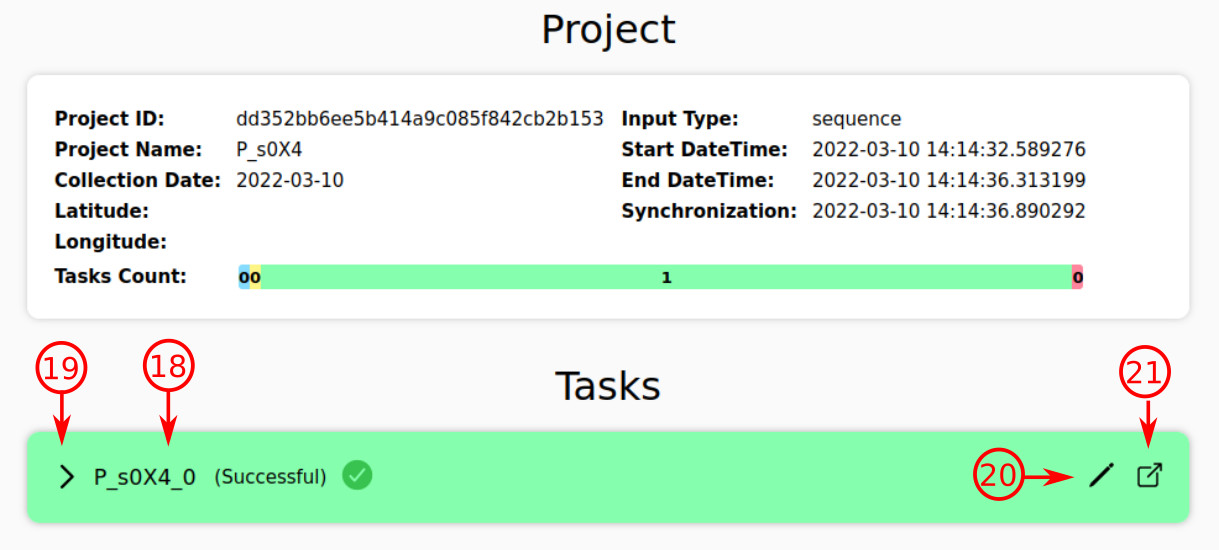The height and width of the screenshot is (550, 1219).
Task: Click the (Successful) status label
Action: (270, 477)
